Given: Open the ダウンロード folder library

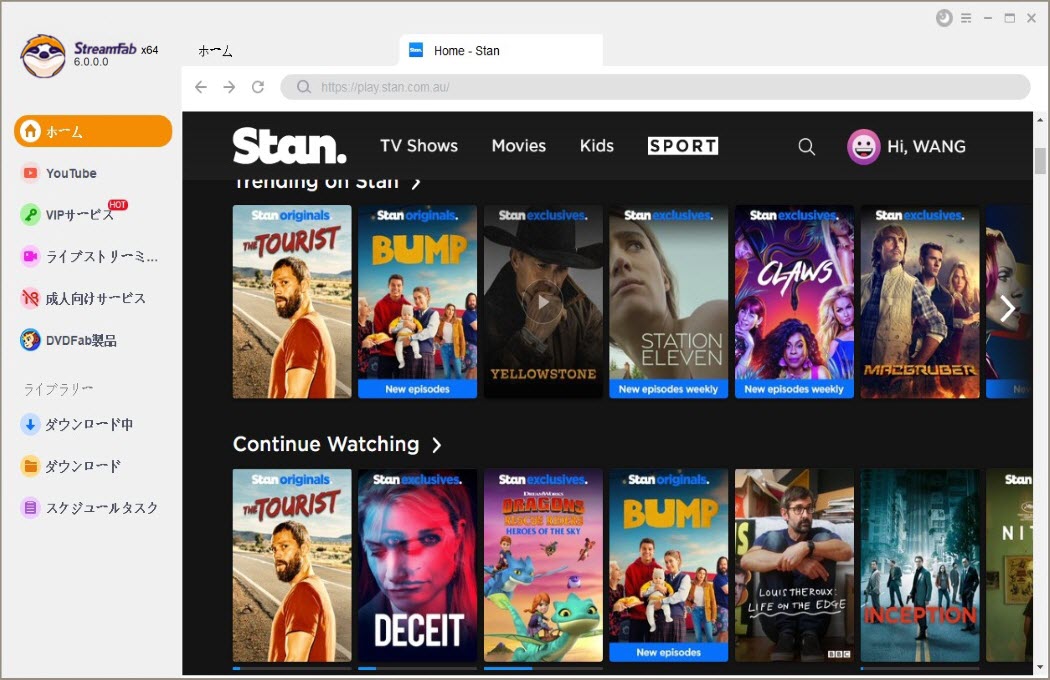Looking at the screenshot, I should tap(71, 466).
